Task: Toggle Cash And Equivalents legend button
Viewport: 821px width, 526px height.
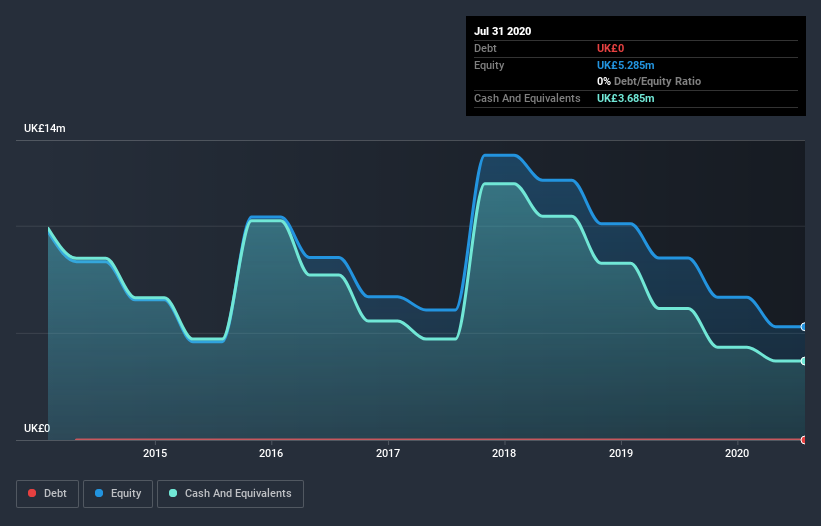Action: click(x=230, y=494)
